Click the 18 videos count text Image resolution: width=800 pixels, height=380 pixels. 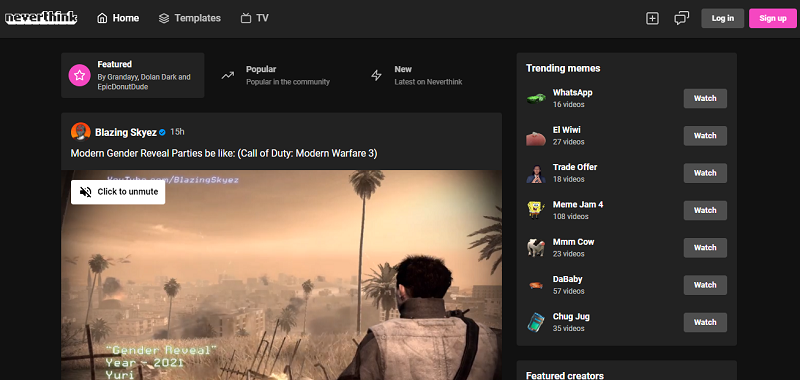pos(569,179)
